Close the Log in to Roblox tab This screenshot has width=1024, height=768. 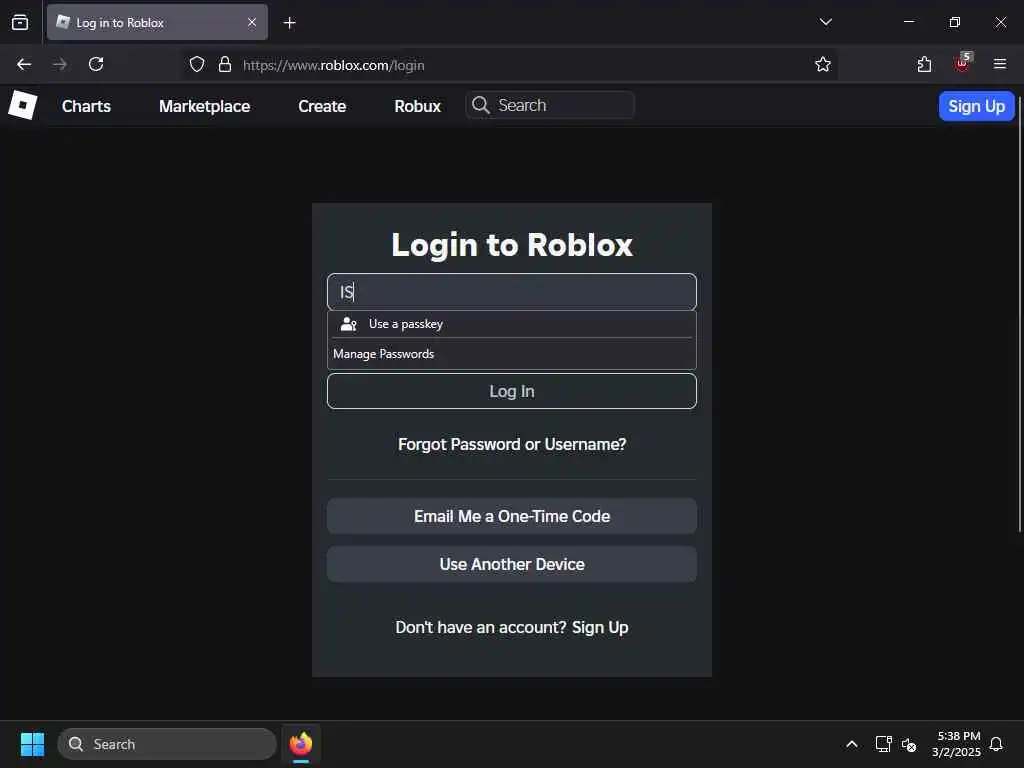[x=252, y=22]
